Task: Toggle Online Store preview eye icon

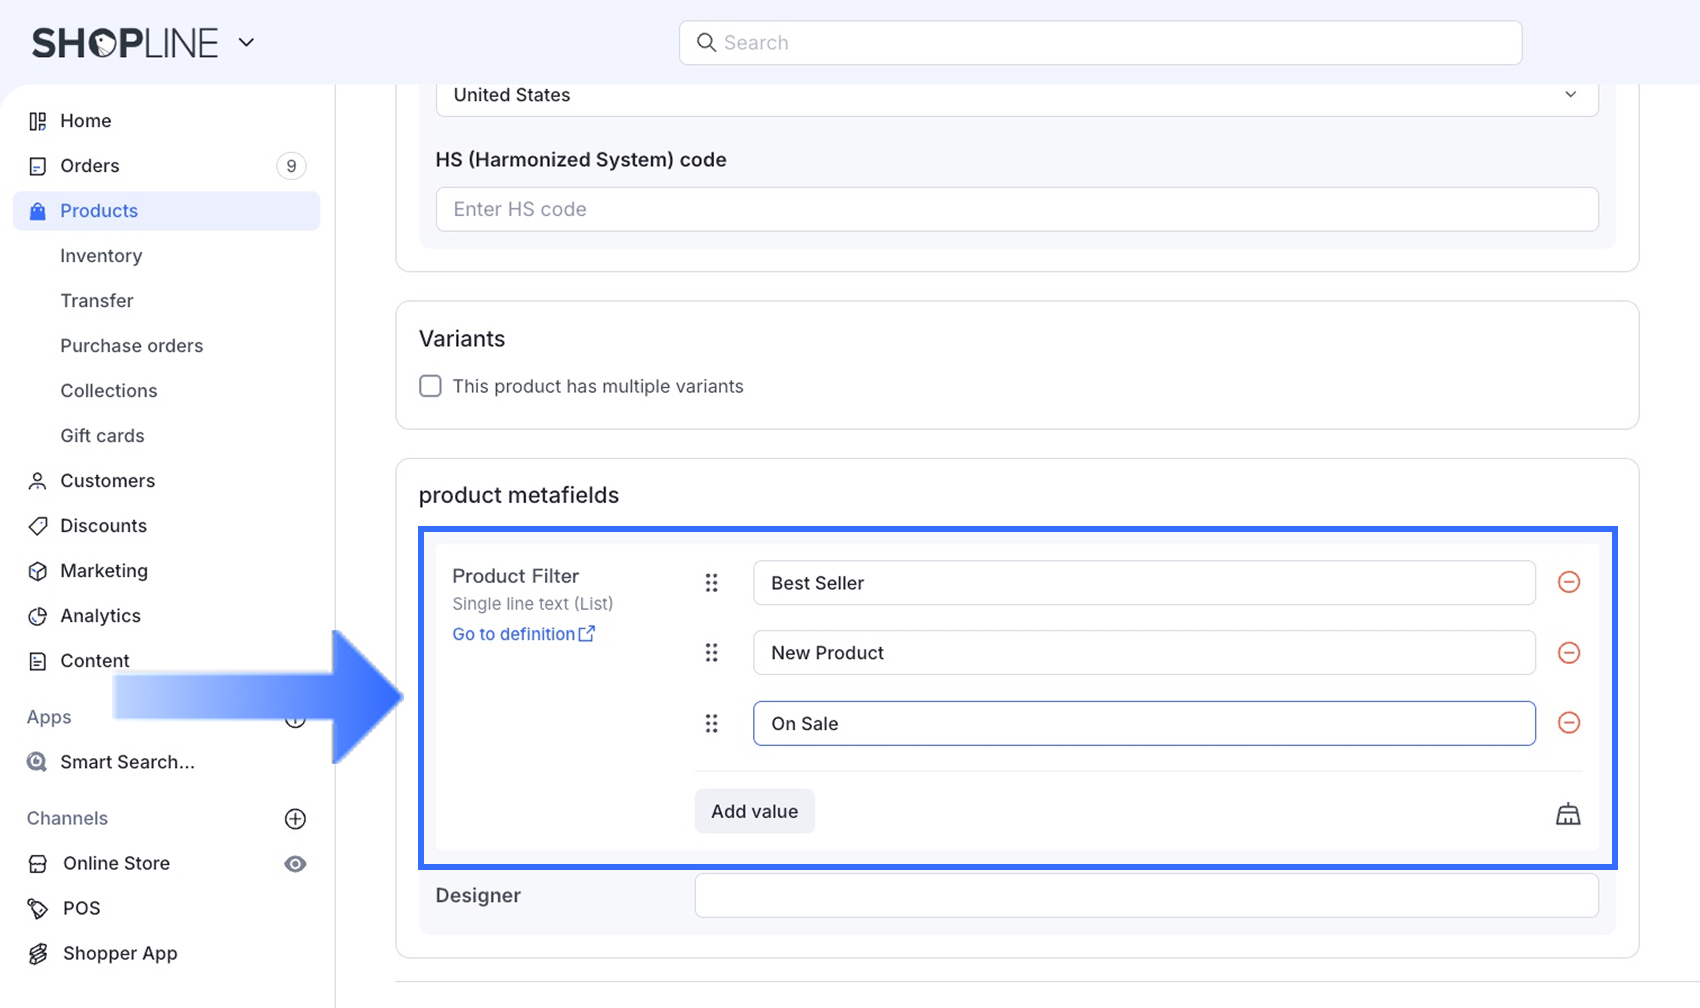Action: pos(295,864)
